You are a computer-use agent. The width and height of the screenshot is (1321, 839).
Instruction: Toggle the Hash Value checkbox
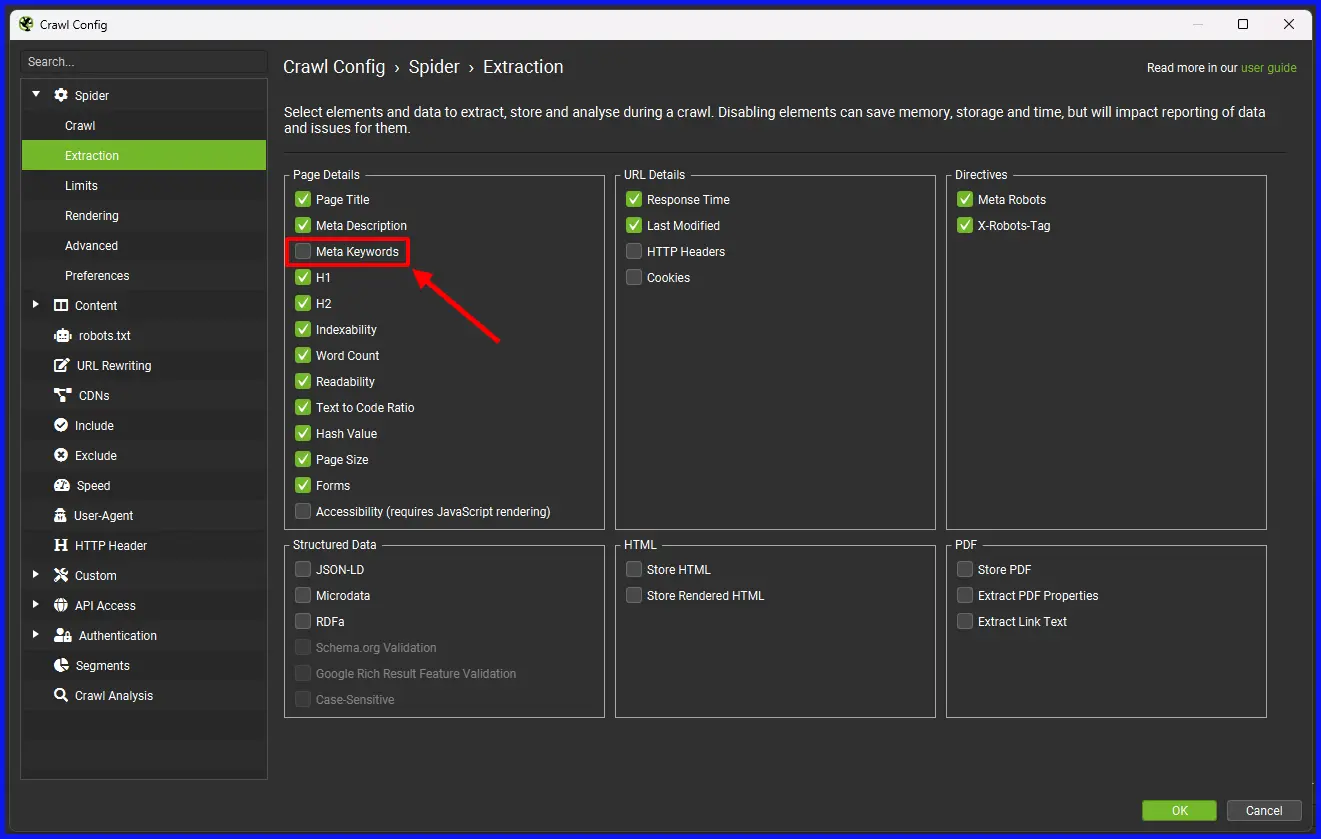303,433
